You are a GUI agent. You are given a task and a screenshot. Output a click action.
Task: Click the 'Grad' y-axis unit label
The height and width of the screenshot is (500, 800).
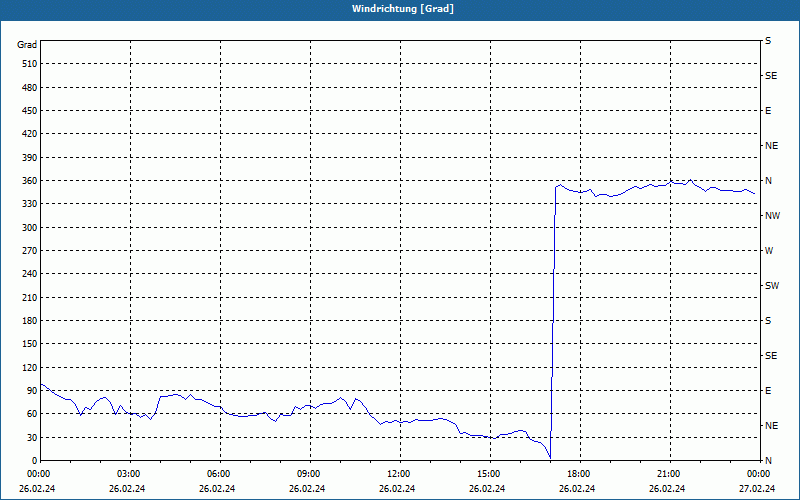click(27, 45)
